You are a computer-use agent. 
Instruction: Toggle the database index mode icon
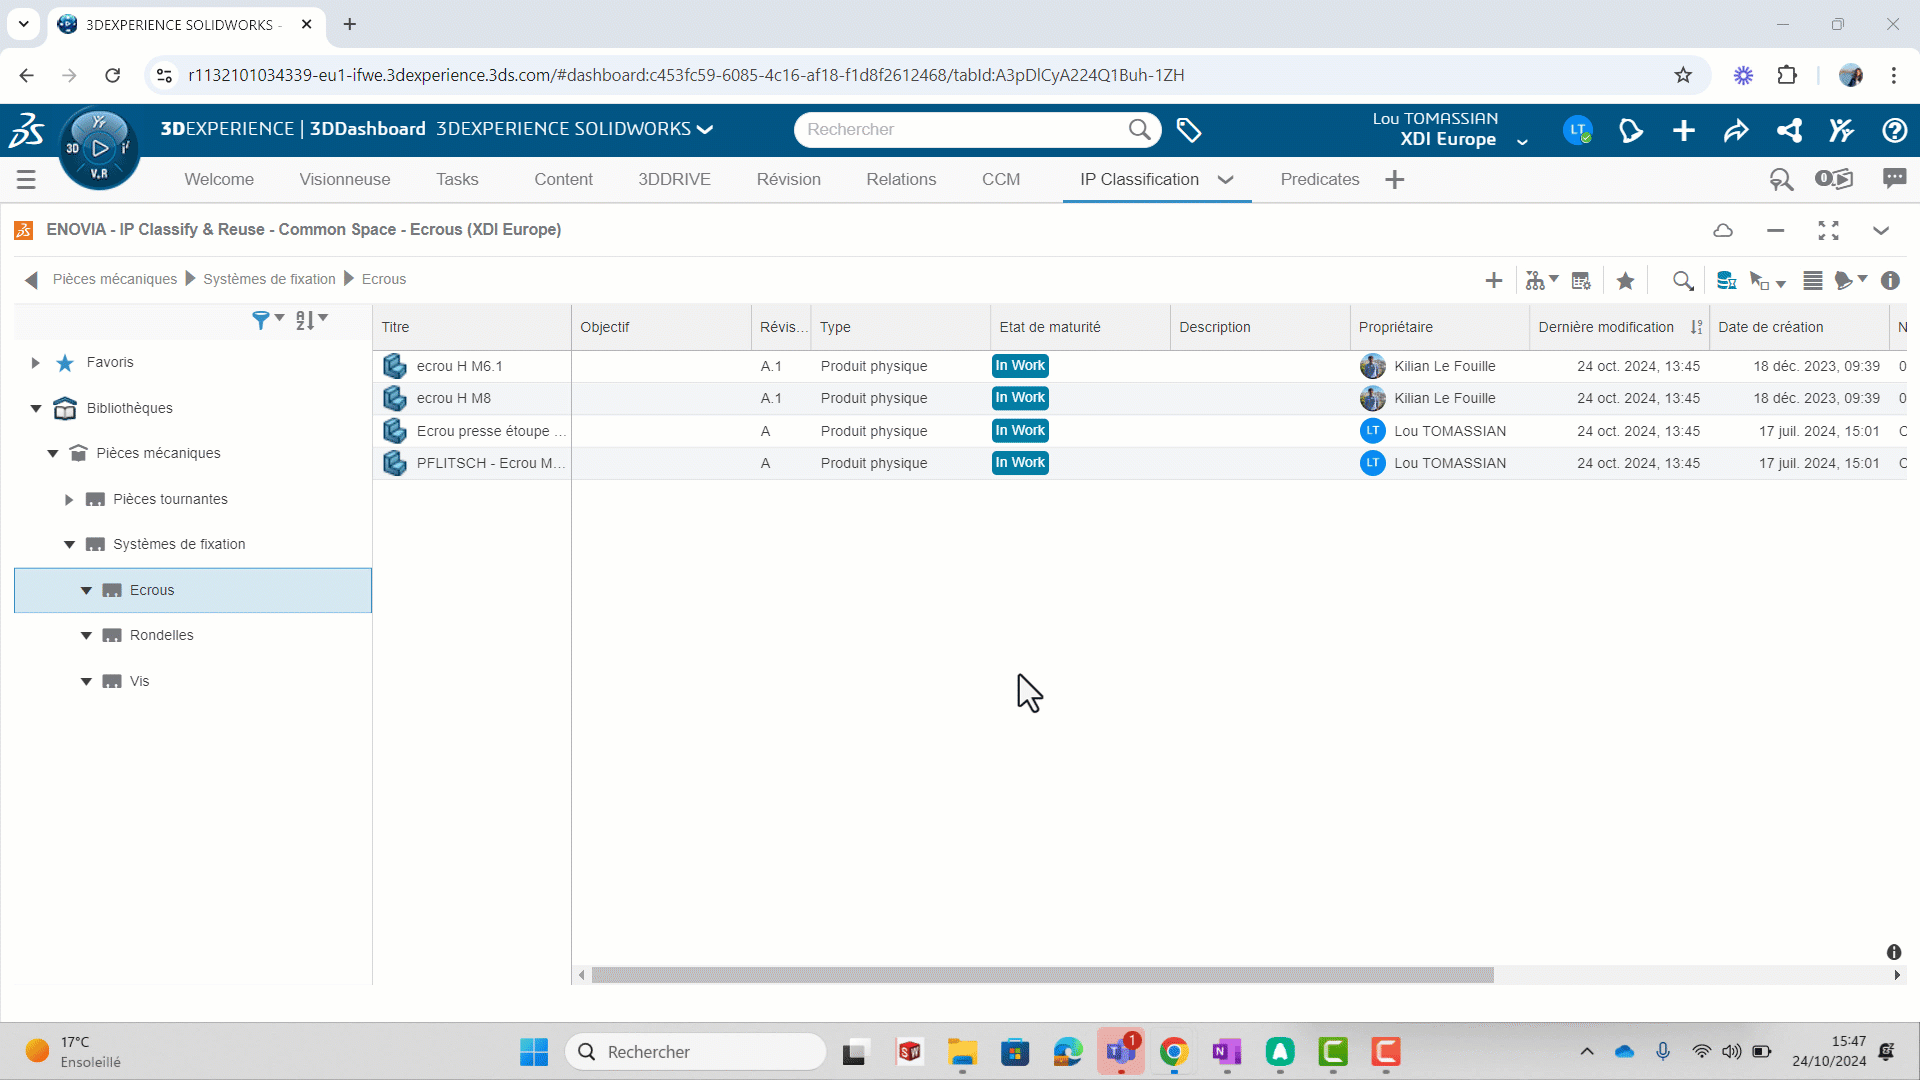tap(1726, 281)
